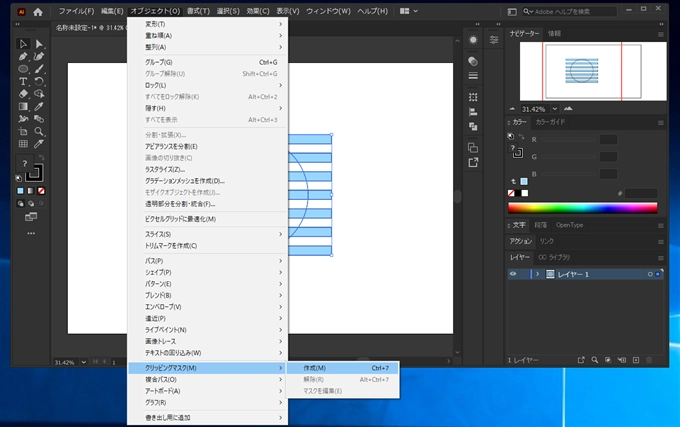Pick a color from the spectrum bar

coord(583,208)
